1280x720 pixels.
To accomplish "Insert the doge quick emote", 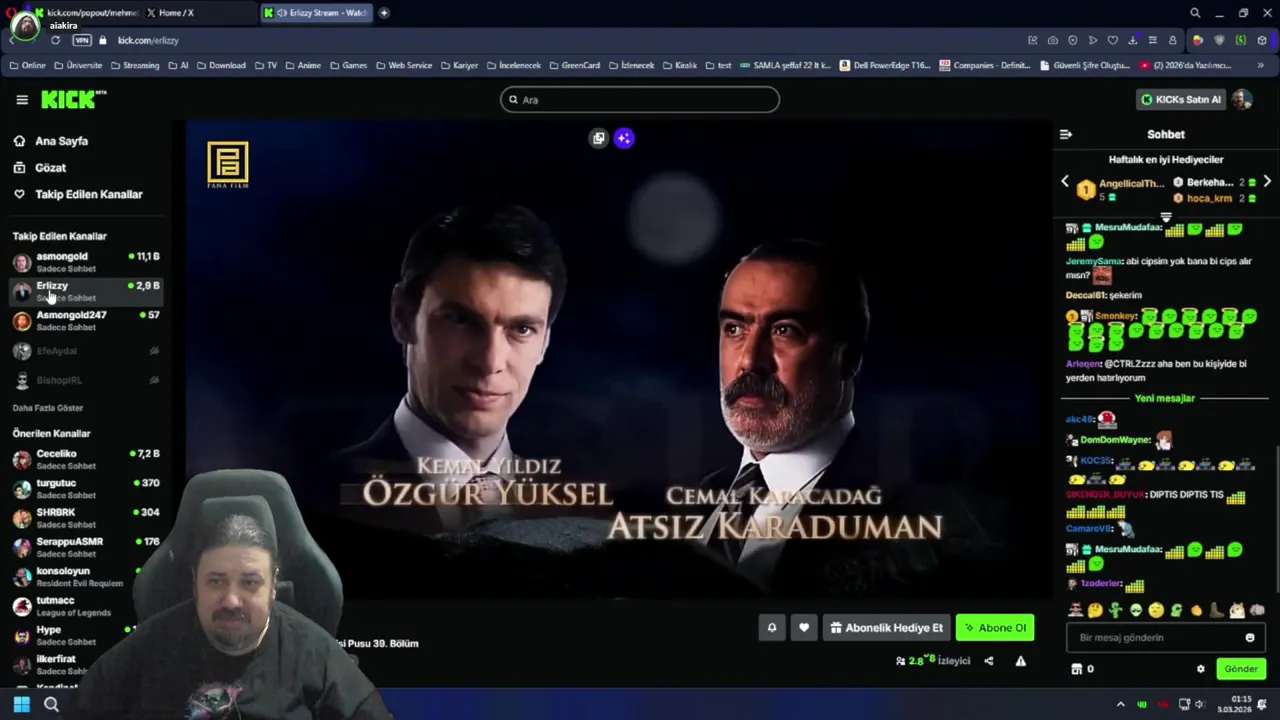I will pos(1238,610).
